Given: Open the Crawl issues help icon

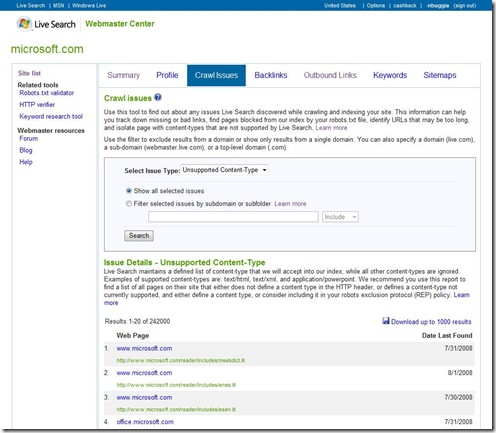Looking at the screenshot, I should 158,97.
